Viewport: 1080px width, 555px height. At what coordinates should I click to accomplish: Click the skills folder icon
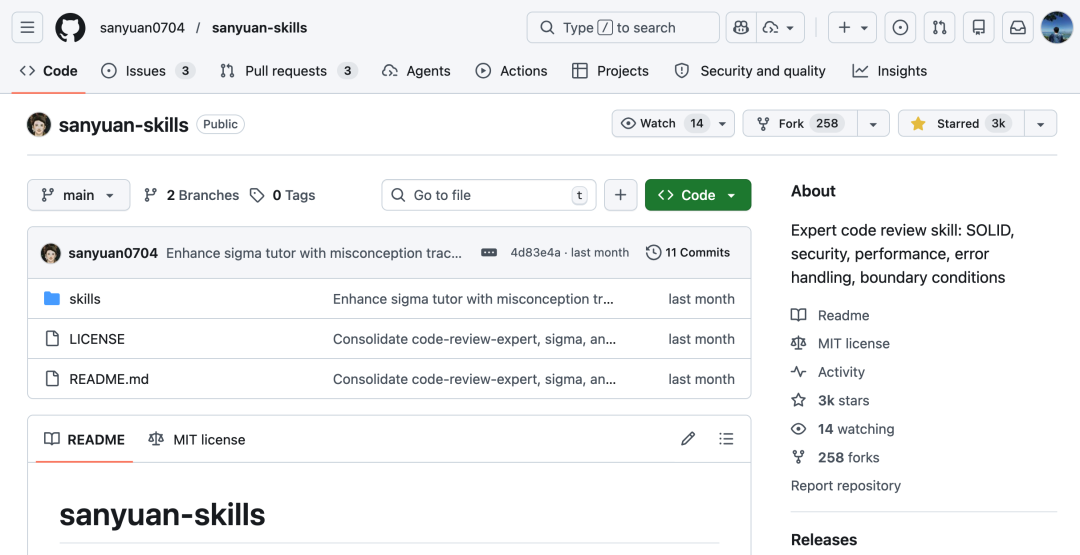pyautogui.click(x=52, y=298)
